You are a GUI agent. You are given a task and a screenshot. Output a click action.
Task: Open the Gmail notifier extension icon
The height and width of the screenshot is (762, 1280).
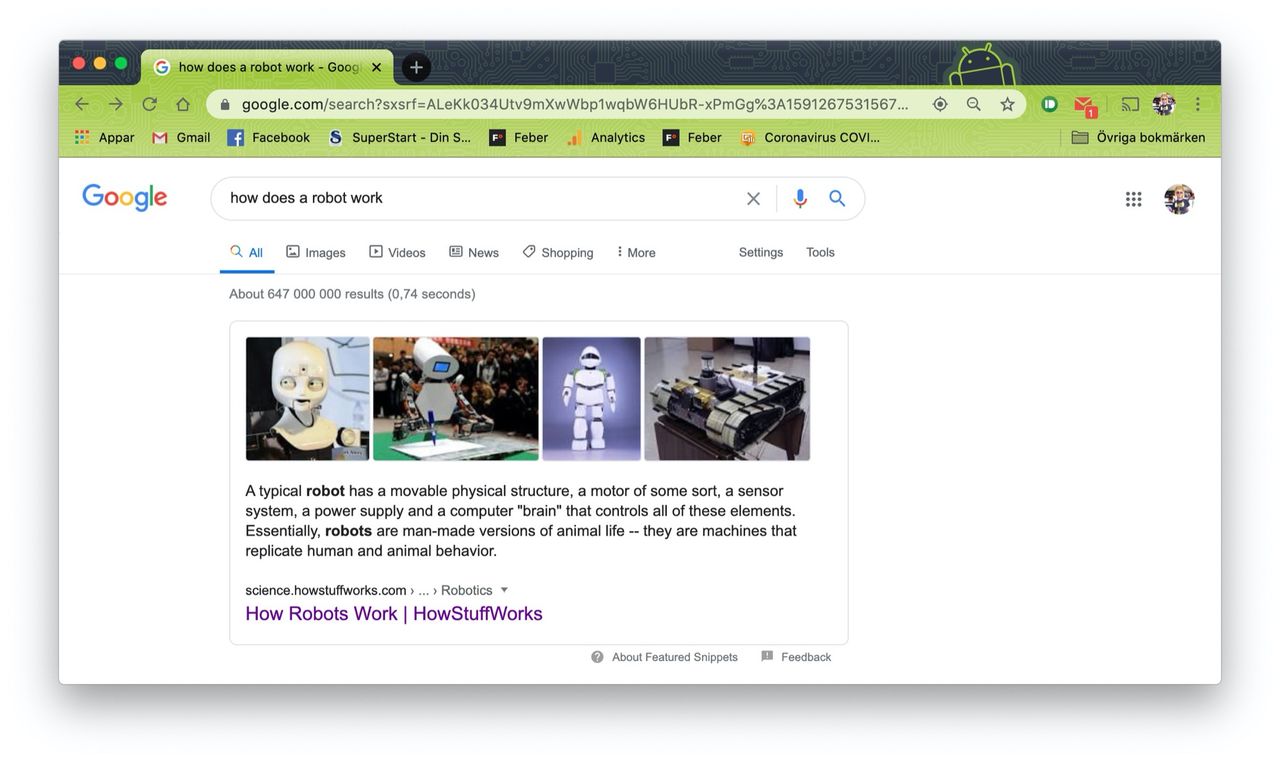click(x=1084, y=105)
